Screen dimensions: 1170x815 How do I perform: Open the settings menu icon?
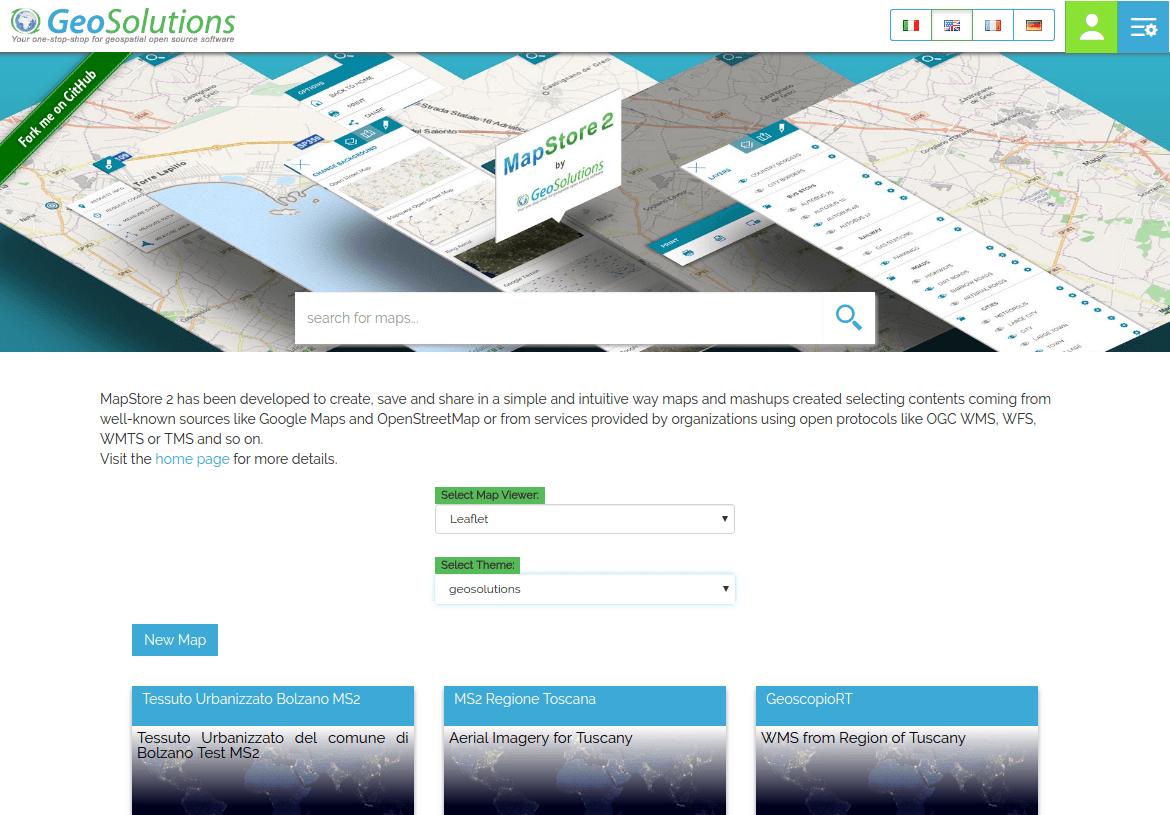1143,27
